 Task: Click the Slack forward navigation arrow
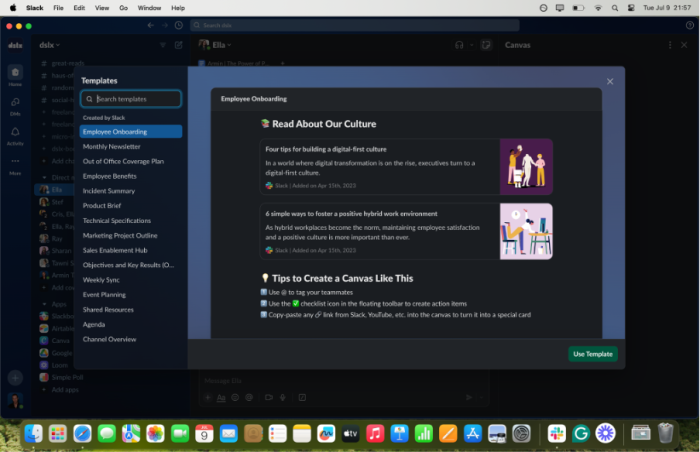coord(165,25)
